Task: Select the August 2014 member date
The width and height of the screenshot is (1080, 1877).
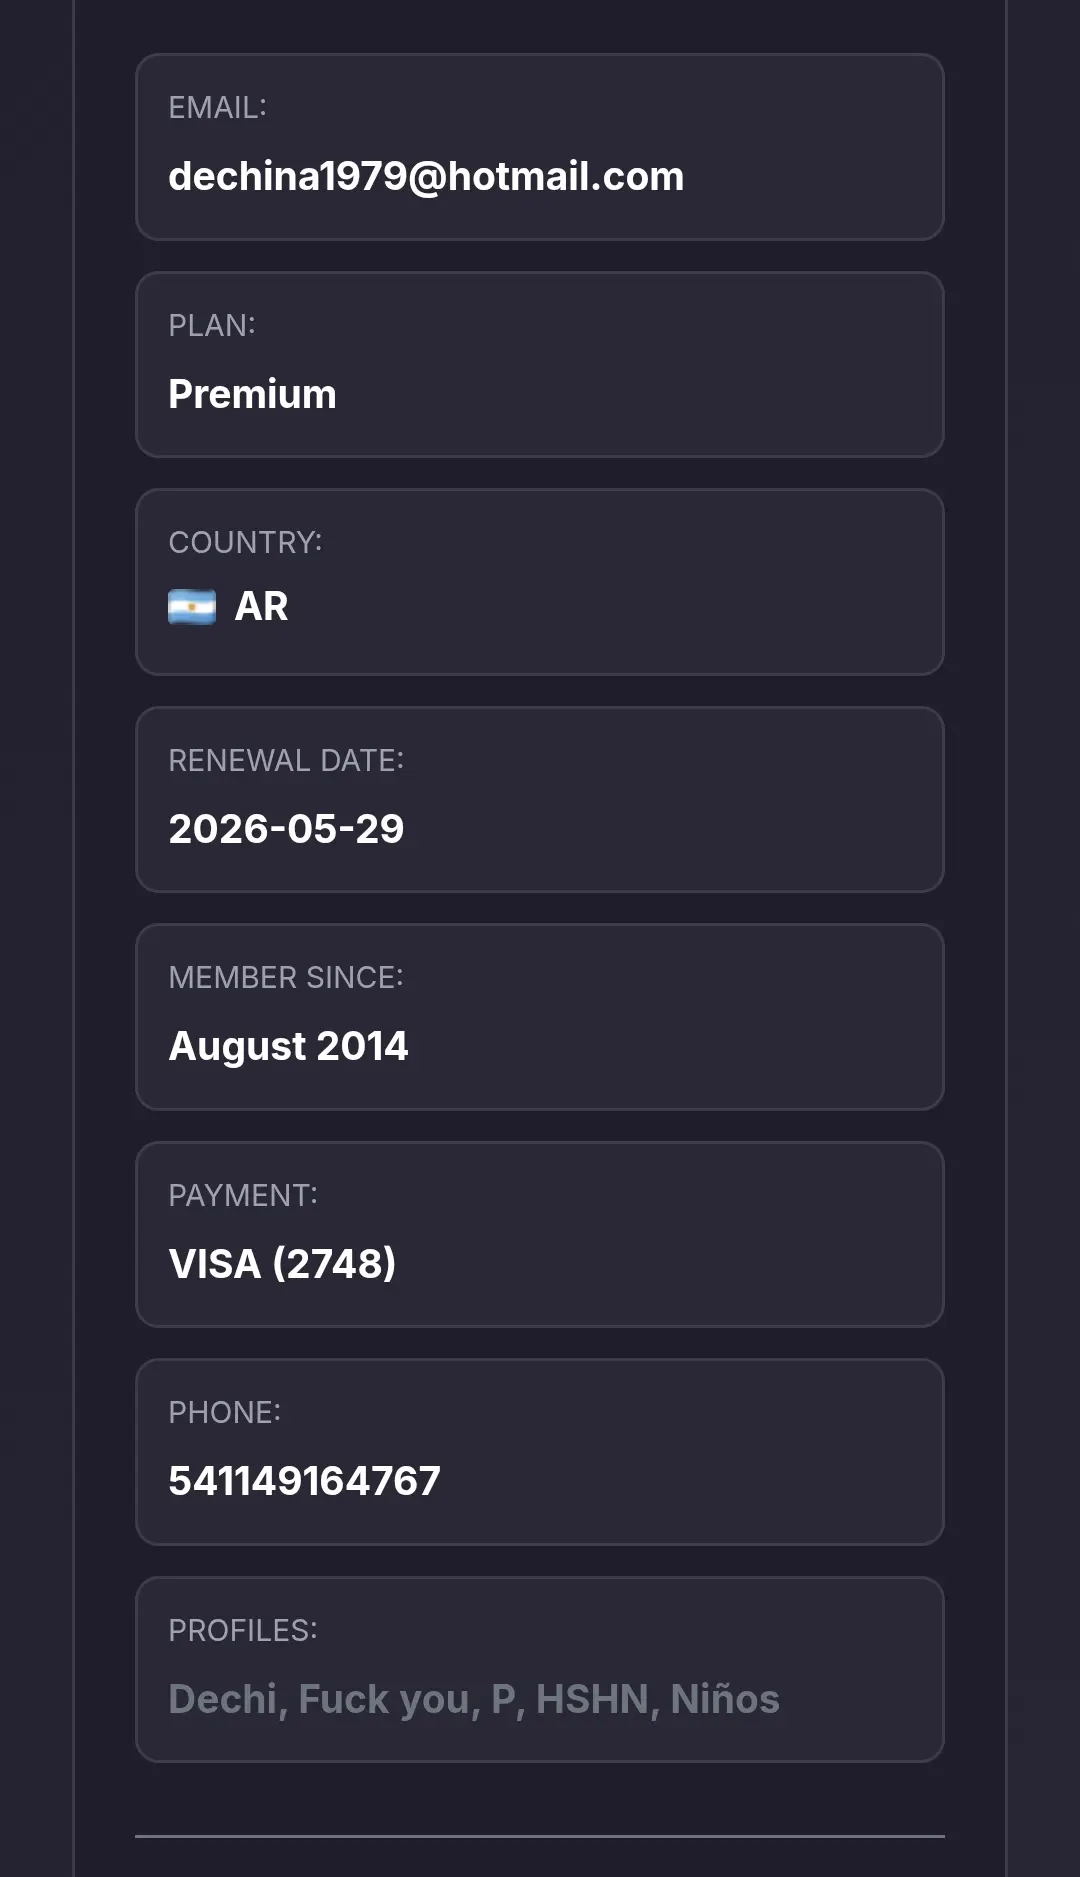Action: coord(288,1047)
